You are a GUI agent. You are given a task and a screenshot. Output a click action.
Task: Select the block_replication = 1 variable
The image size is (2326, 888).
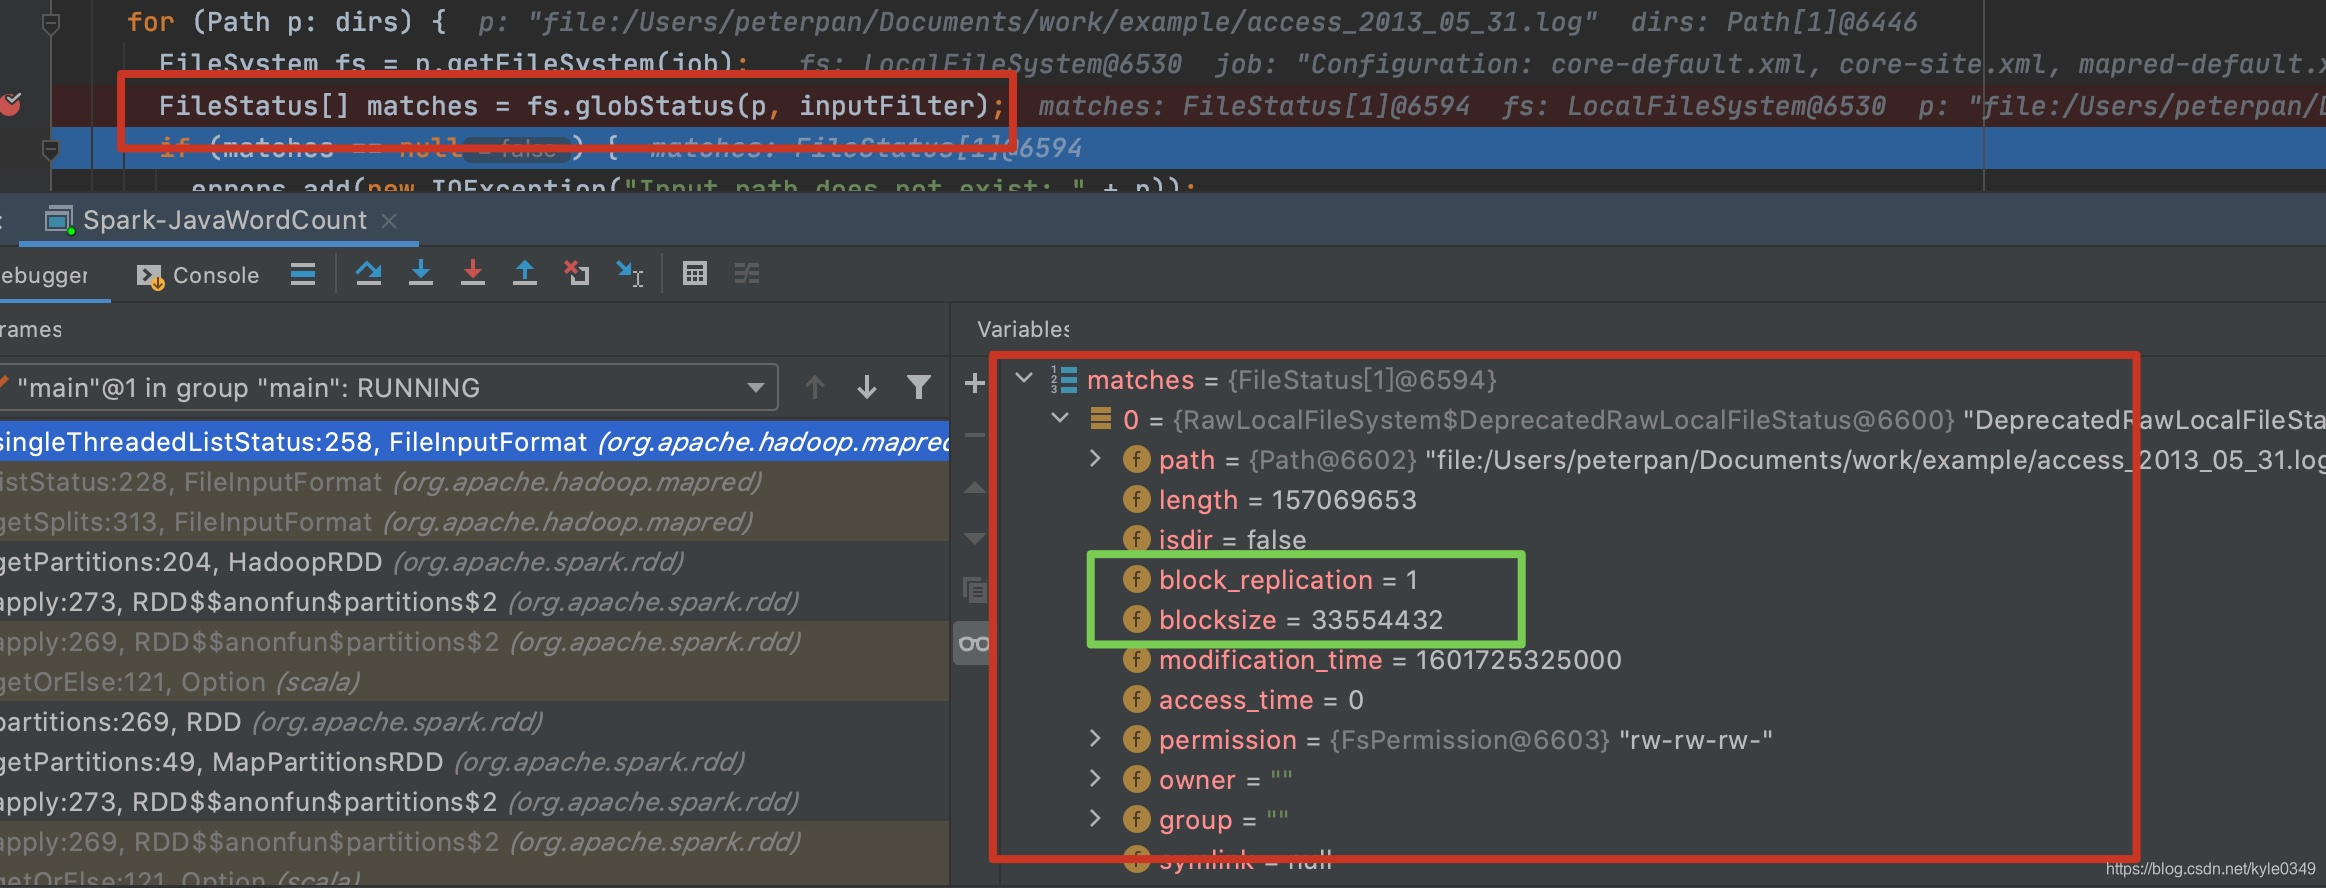pos(1270,579)
